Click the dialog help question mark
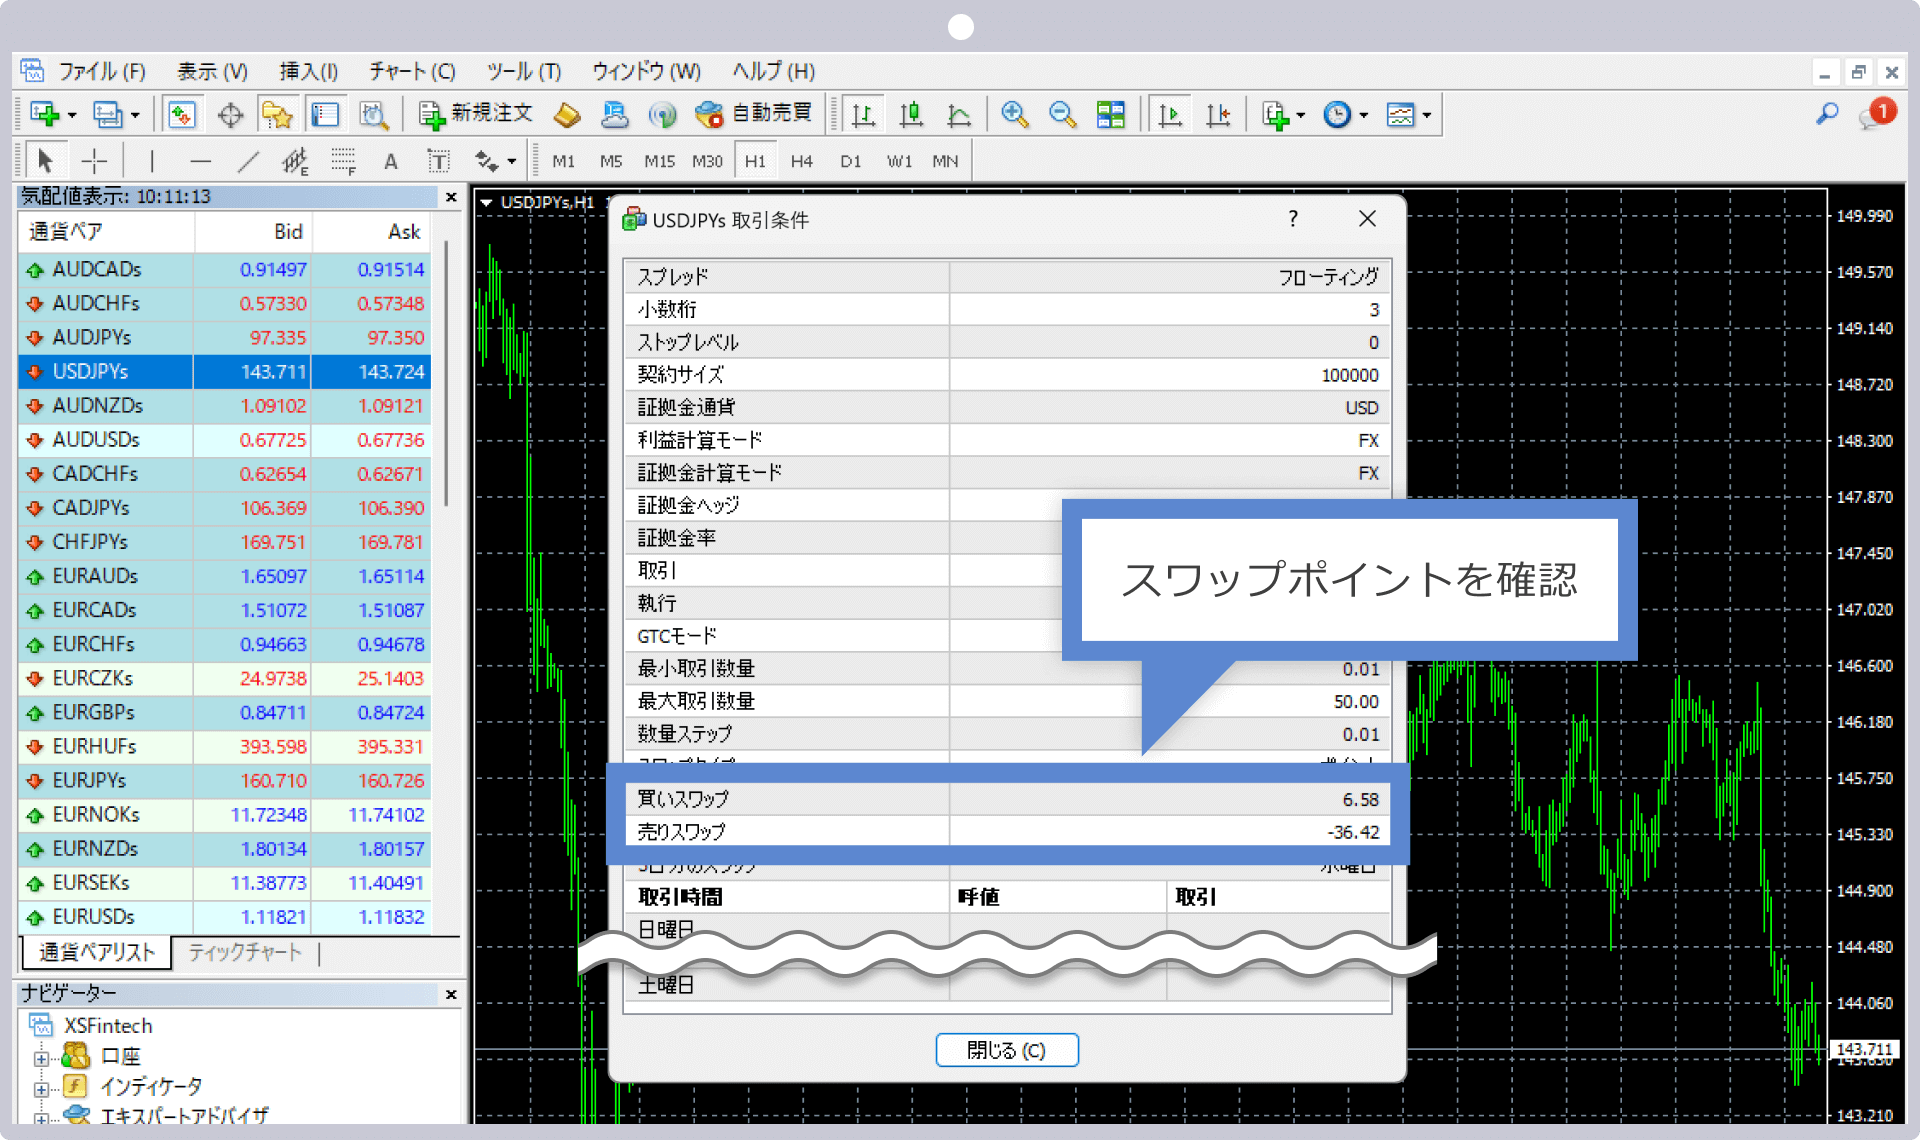The image size is (1920, 1140). coord(1293,219)
